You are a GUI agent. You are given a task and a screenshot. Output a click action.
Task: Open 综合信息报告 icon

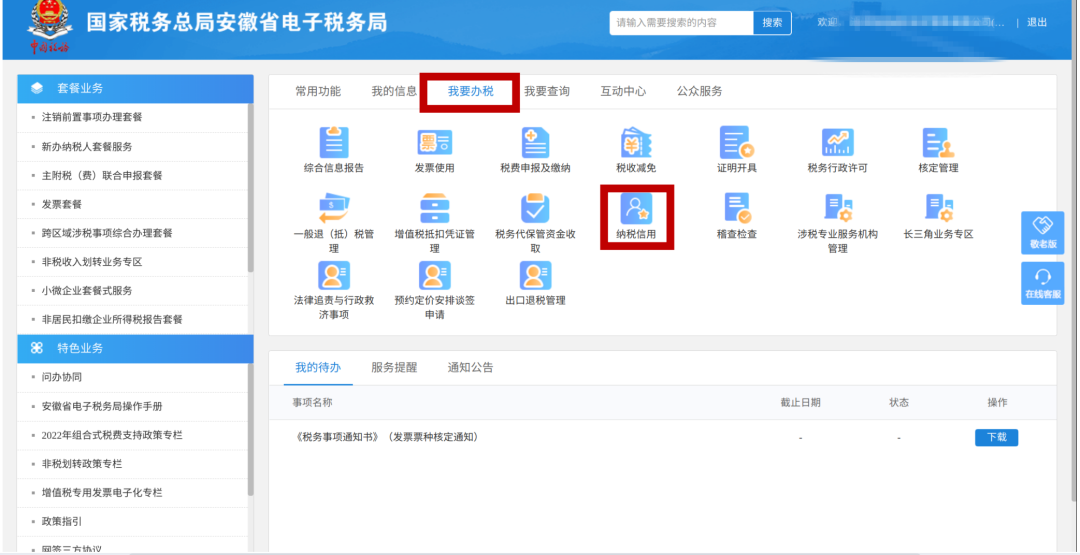334,143
